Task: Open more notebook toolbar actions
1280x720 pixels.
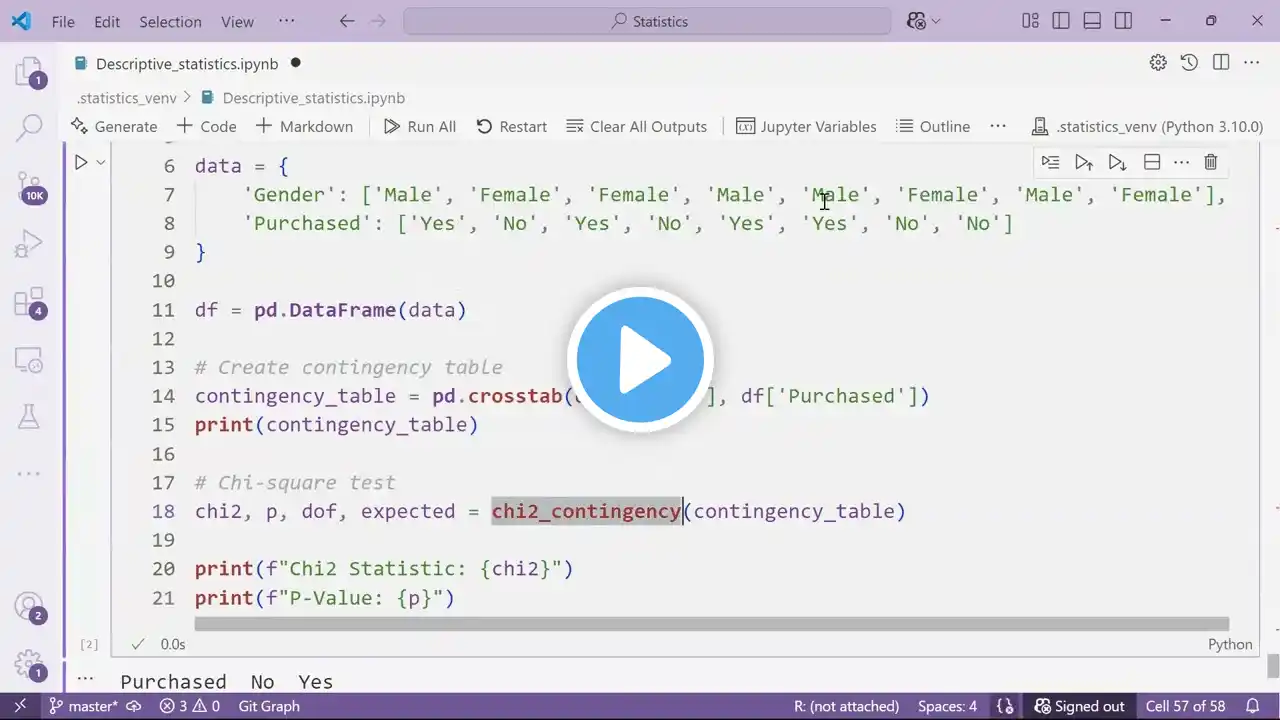Action: [x=998, y=126]
